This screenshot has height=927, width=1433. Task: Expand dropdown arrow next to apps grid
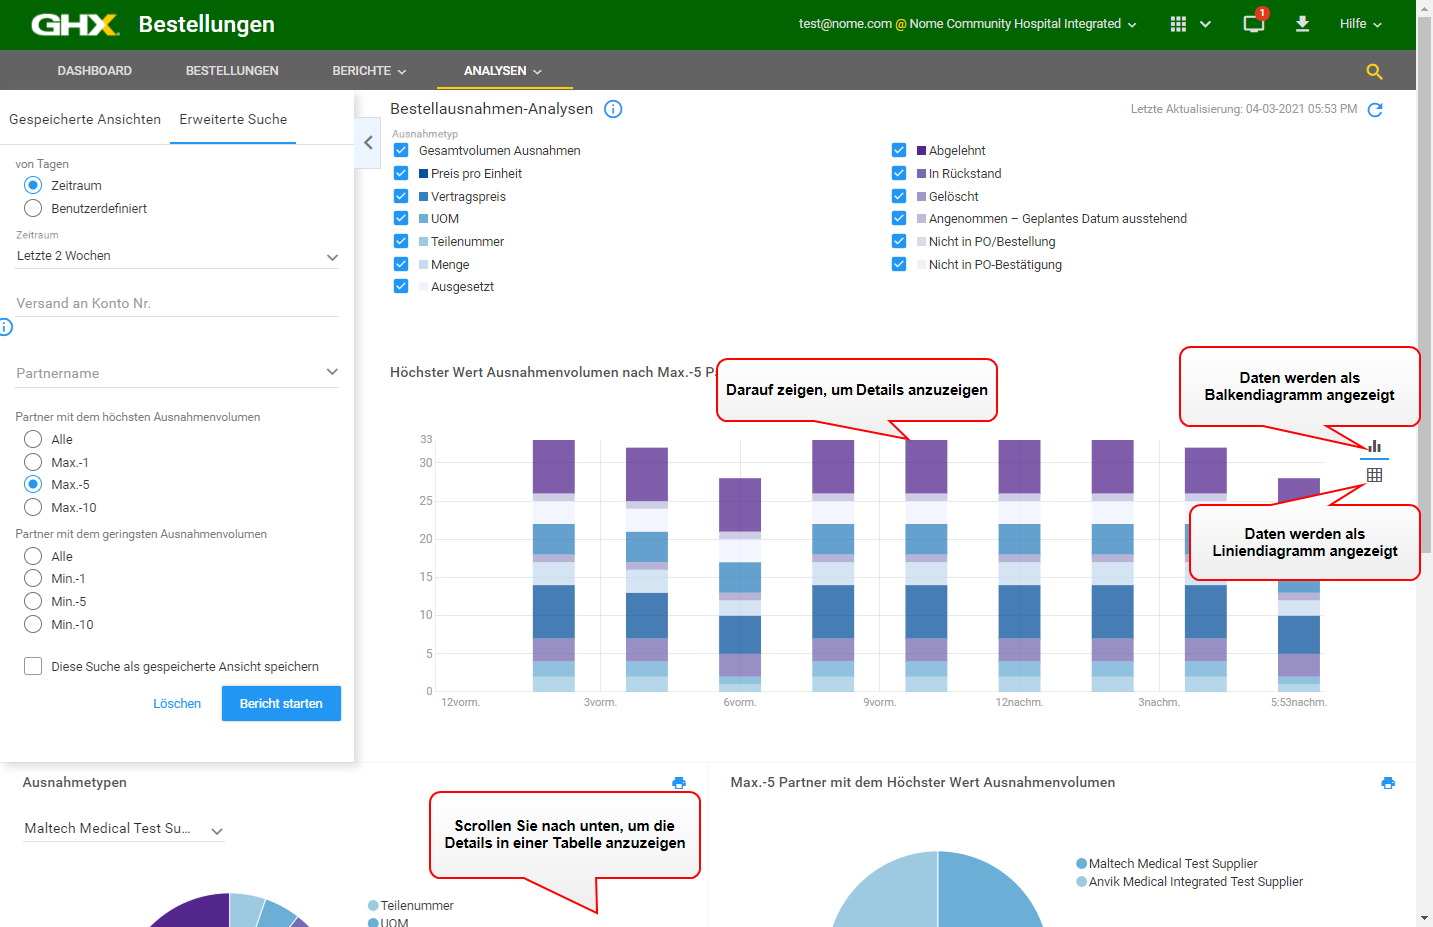(x=1205, y=24)
